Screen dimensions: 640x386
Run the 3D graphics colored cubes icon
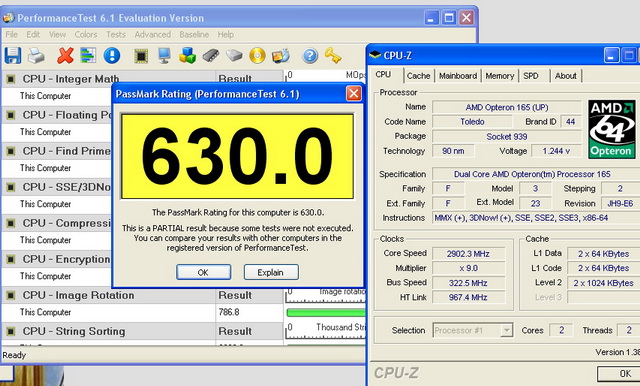point(187,55)
